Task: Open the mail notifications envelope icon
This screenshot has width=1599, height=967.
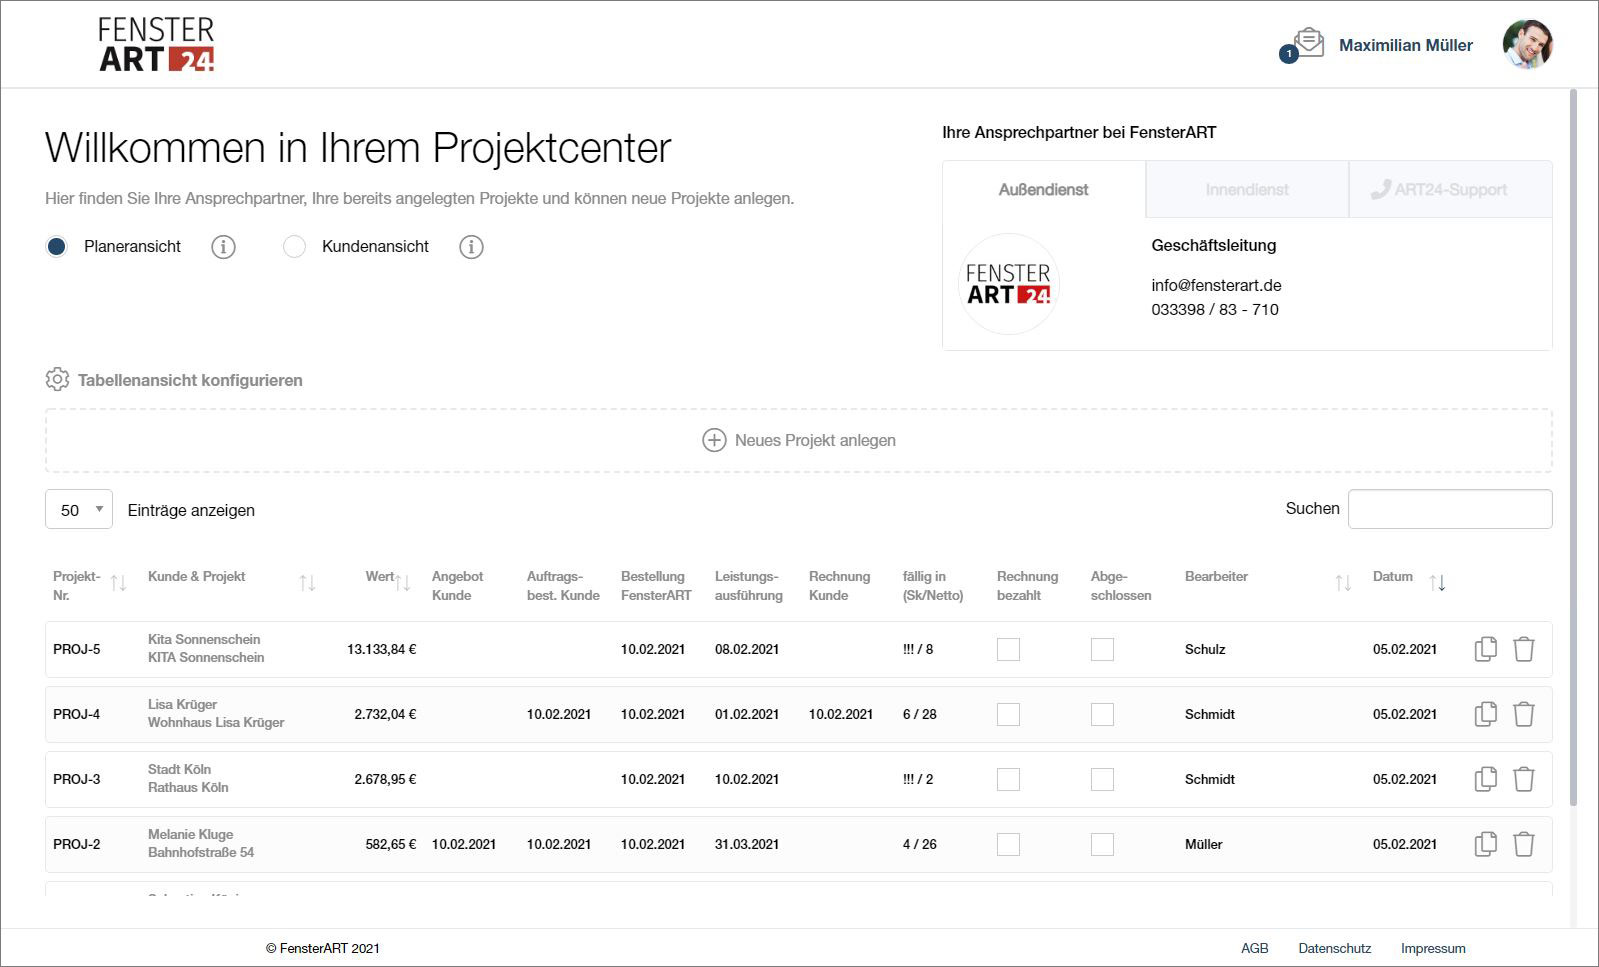Action: tap(1308, 43)
